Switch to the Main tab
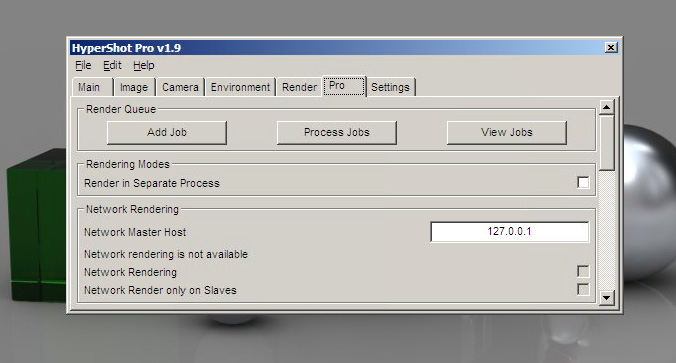 coord(92,88)
